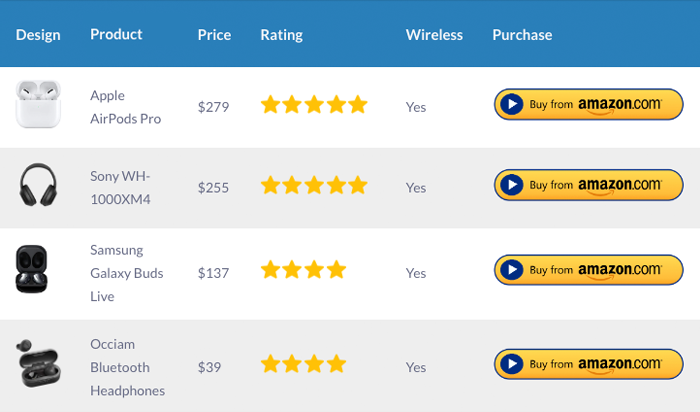
Task: Buy Sony WH-1000XM4 from Amazon
Action: point(588,185)
